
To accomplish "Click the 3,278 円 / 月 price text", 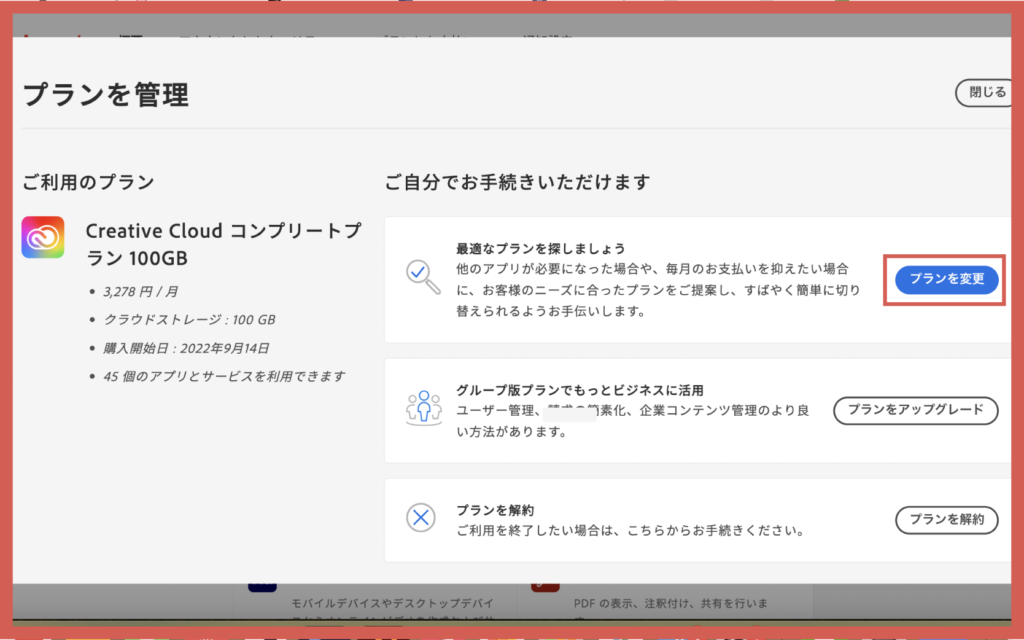I will (140, 291).
